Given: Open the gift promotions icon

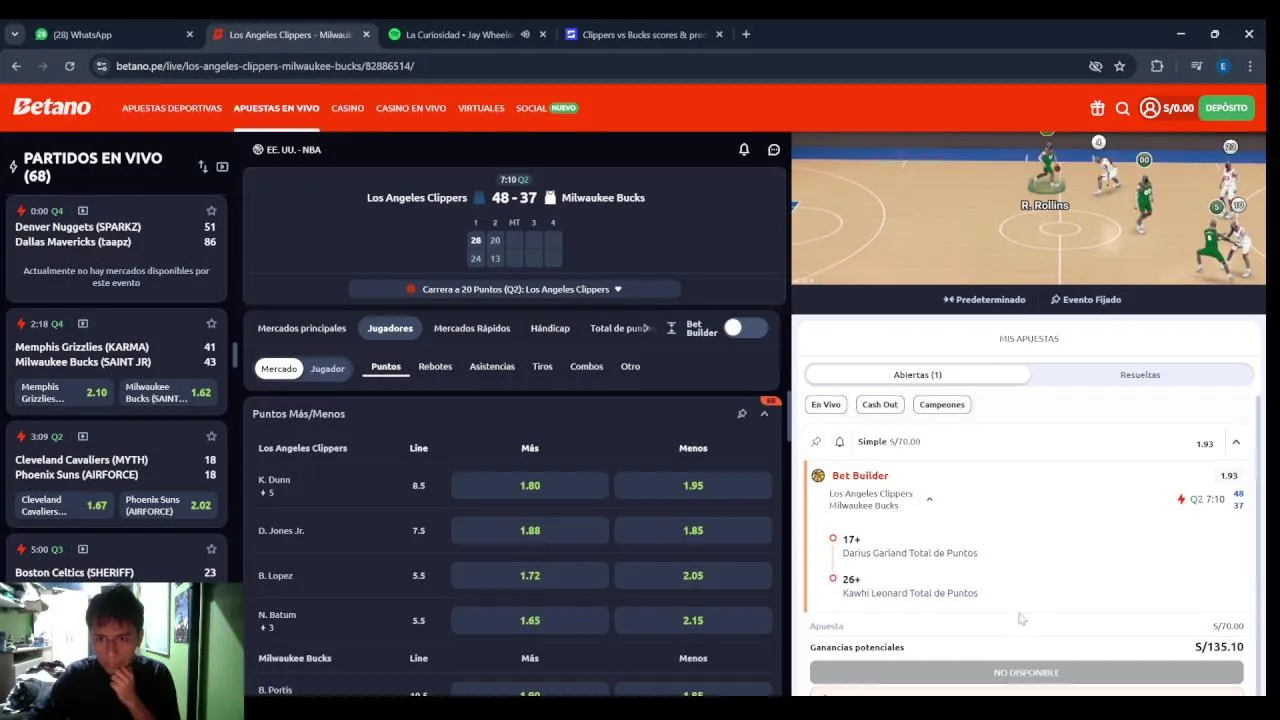Looking at the screenshot, I should (1097, 108).
